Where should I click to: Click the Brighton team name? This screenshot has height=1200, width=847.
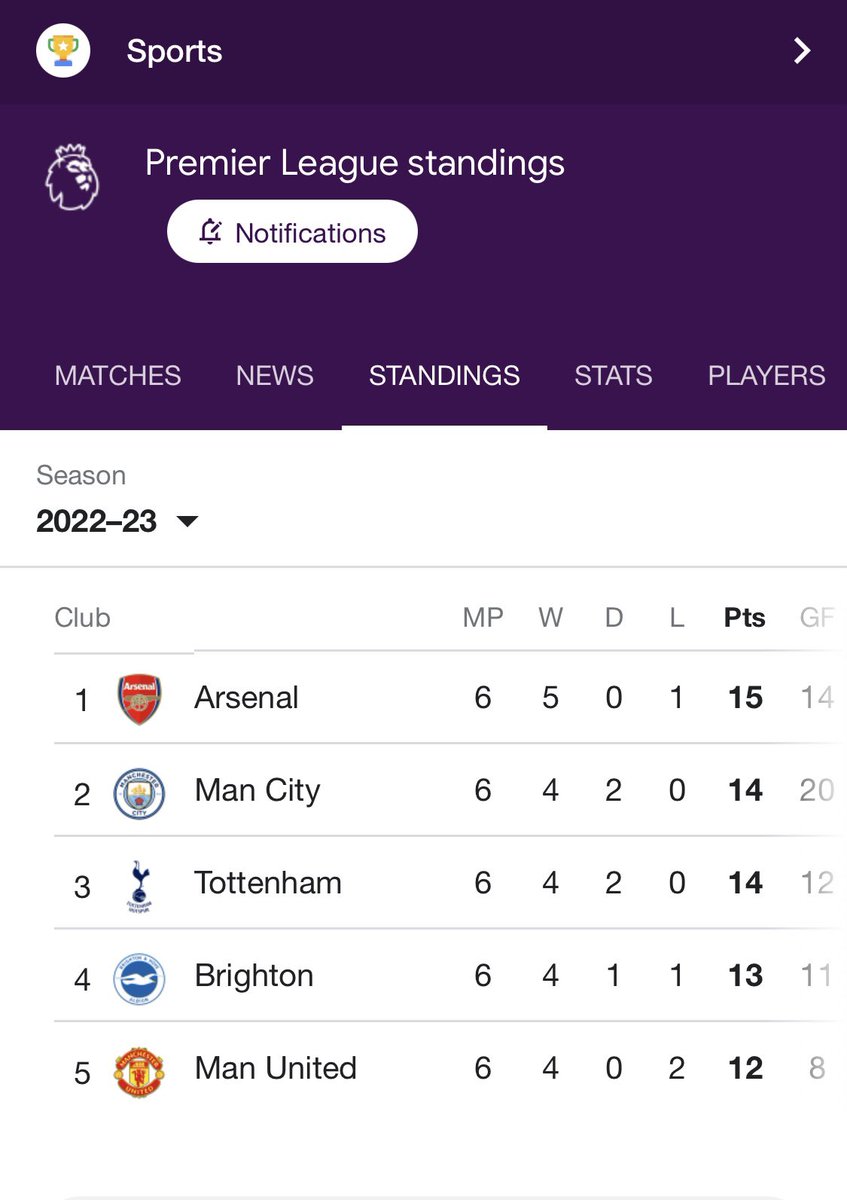254,976
